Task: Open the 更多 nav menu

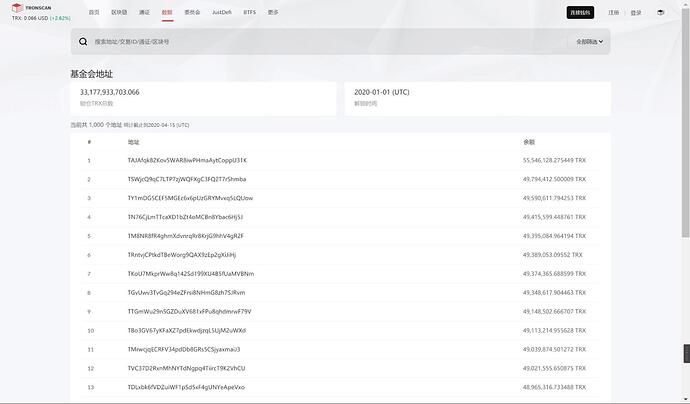Action: pos(273,12)
